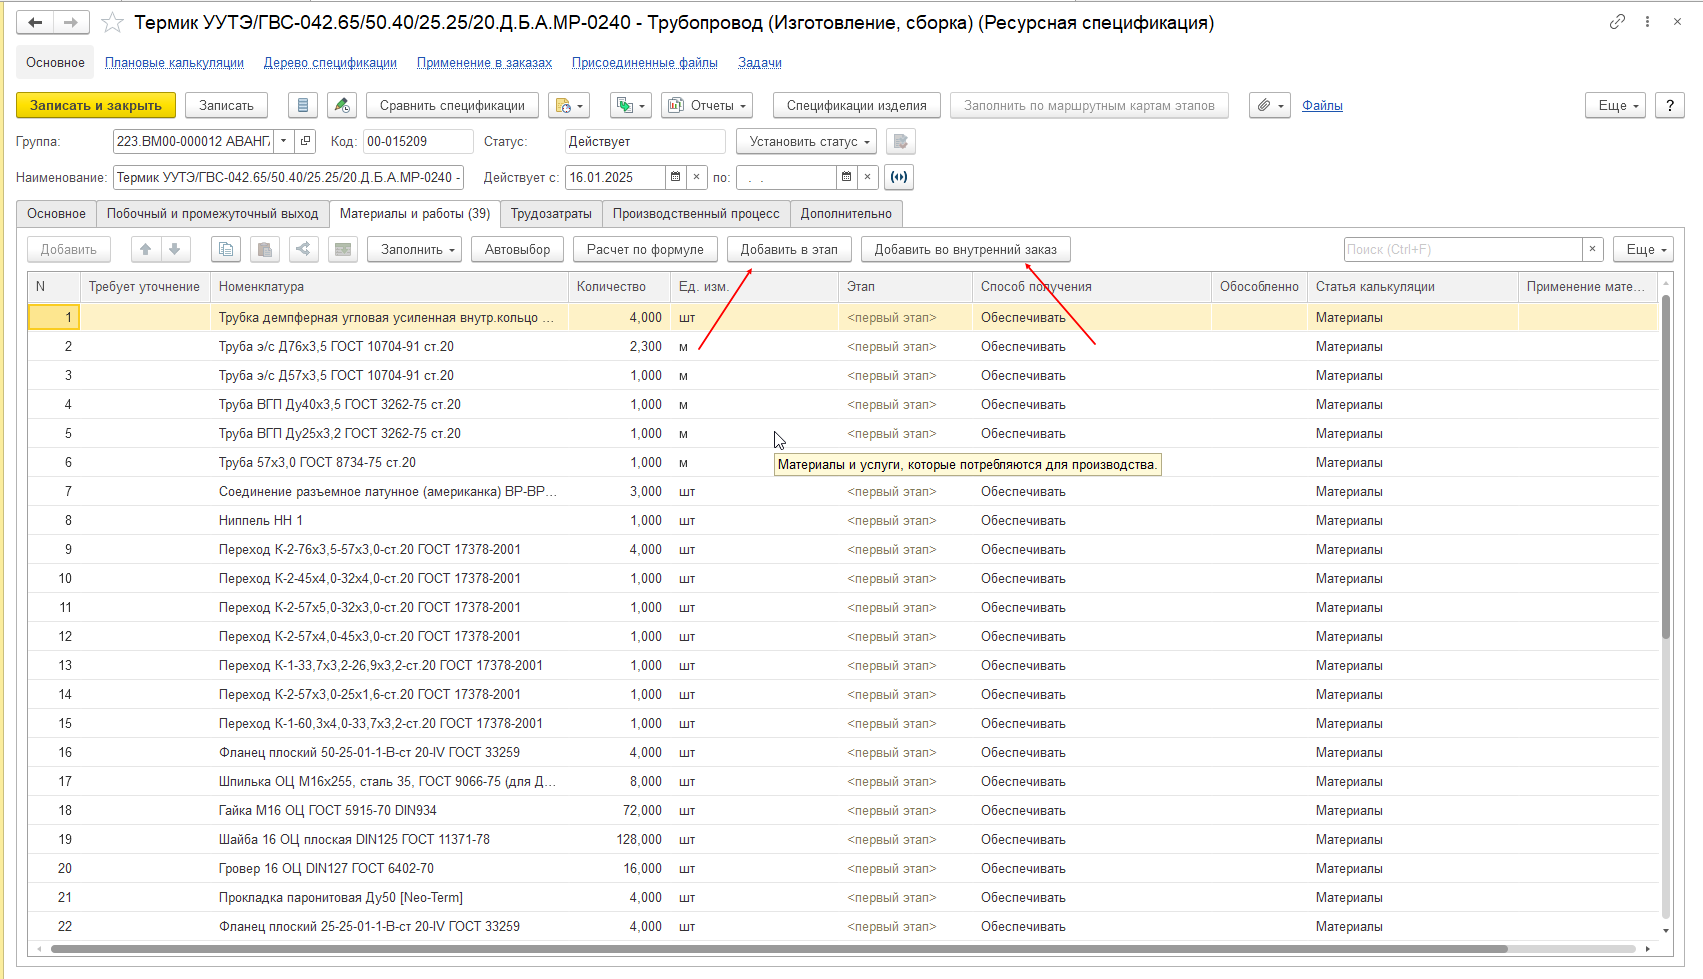Go back with the left arrow

coord(35,22)
